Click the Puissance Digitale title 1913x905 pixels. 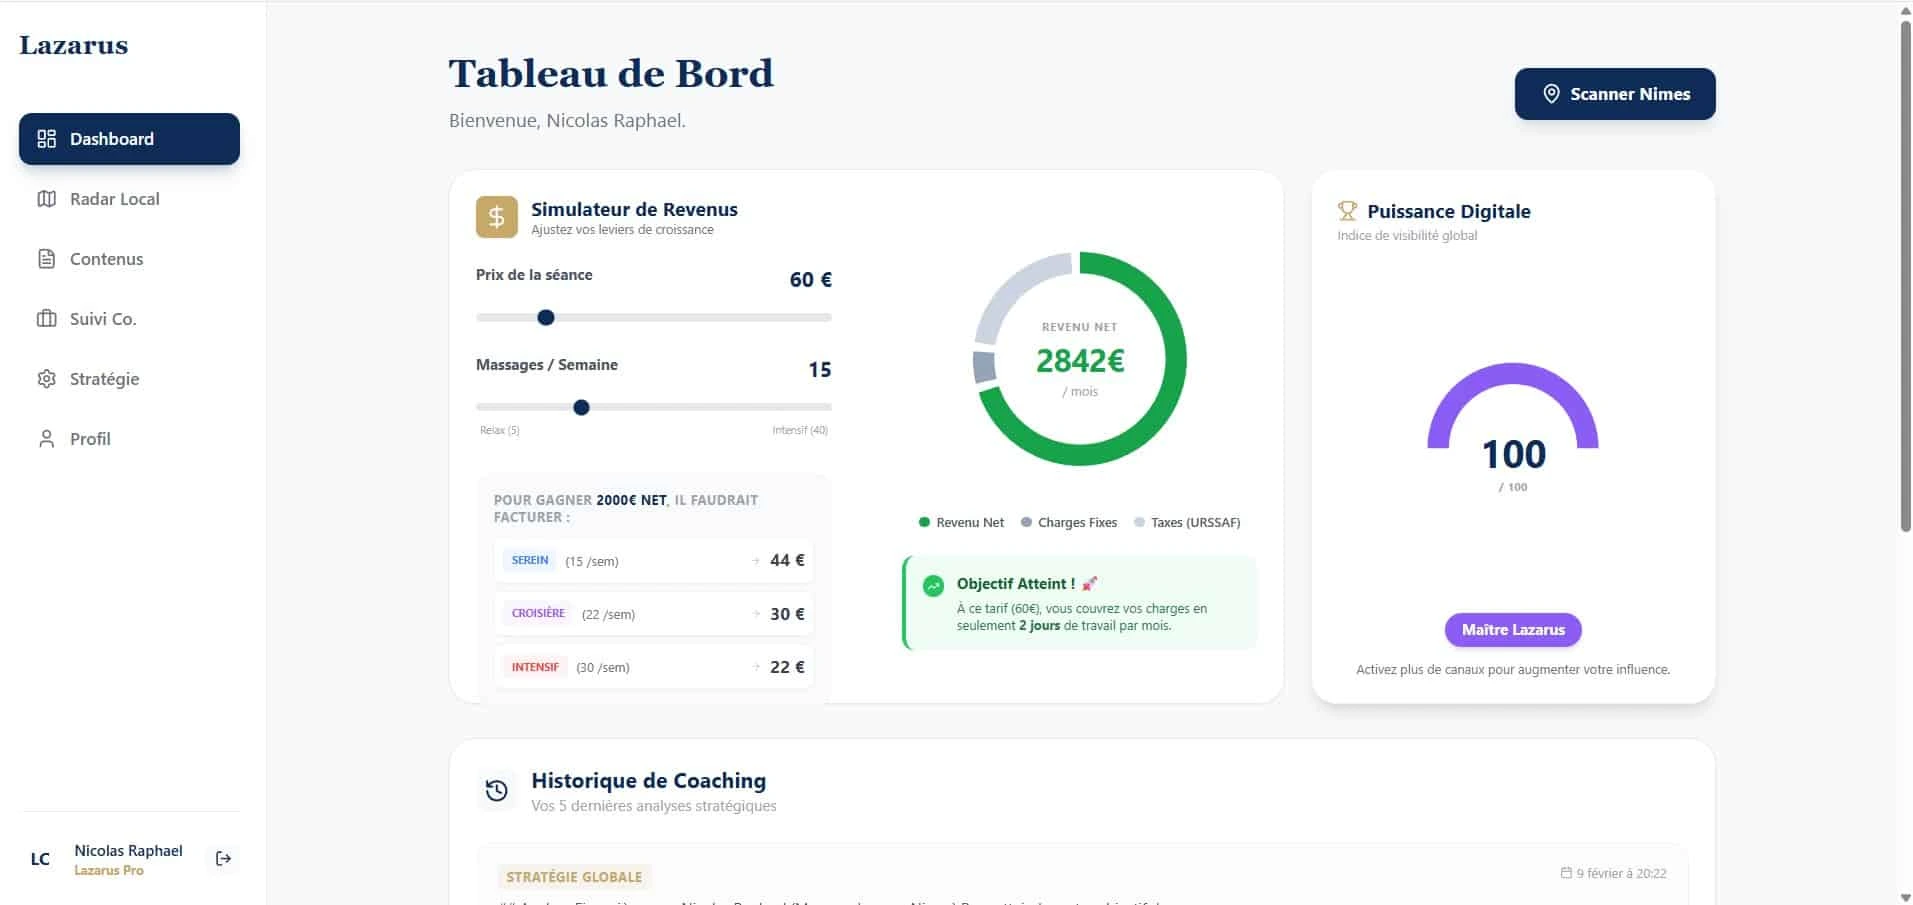[x=1449, y=211]
